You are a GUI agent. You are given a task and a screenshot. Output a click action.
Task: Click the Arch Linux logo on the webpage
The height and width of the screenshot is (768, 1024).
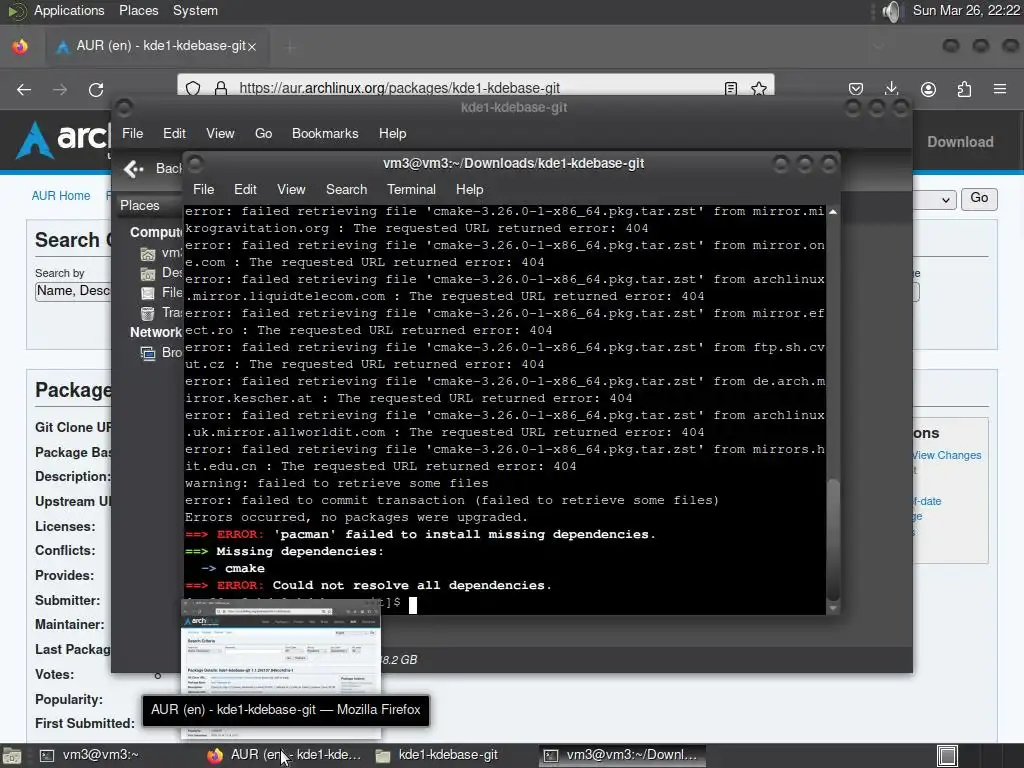pyautogui.click(x=64, y=139)
